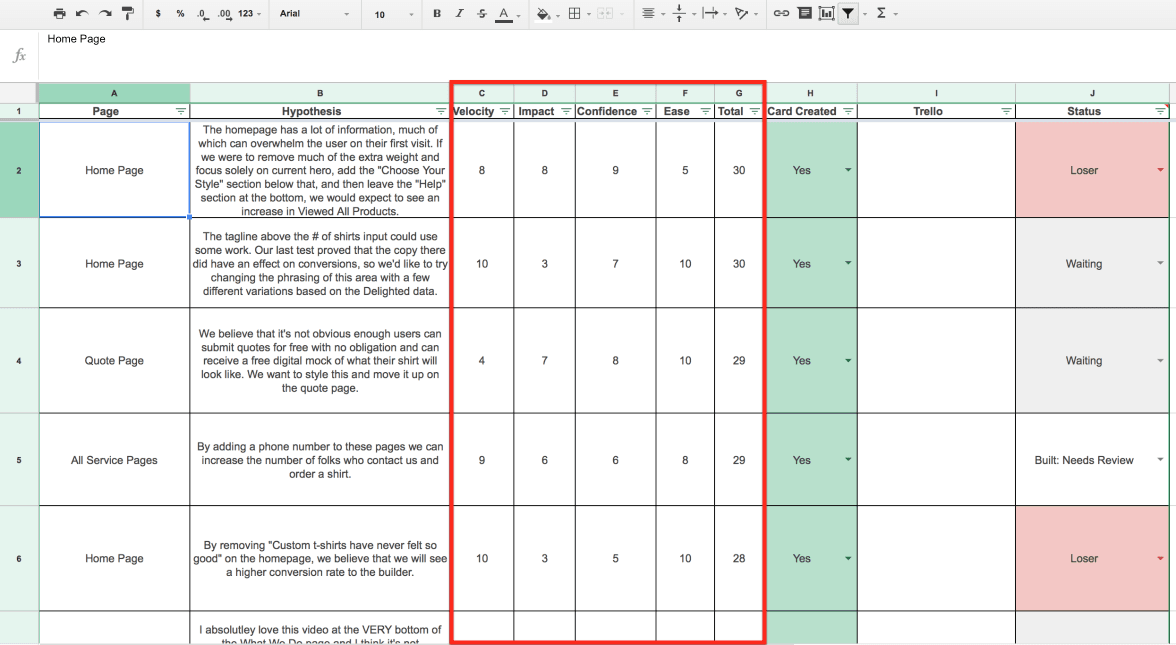Open the Arial font family dropdown
Viewport: 1176px width, 645px height.
314,14
